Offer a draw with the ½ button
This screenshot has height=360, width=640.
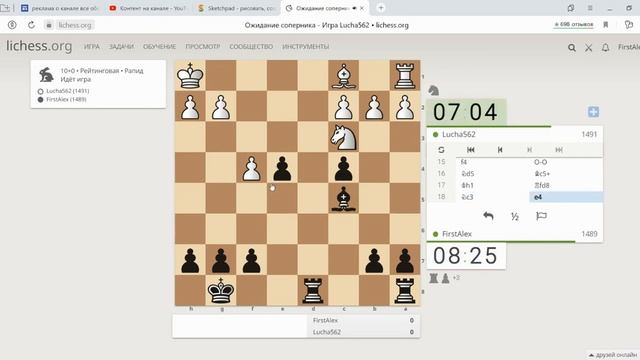(515, 216)
